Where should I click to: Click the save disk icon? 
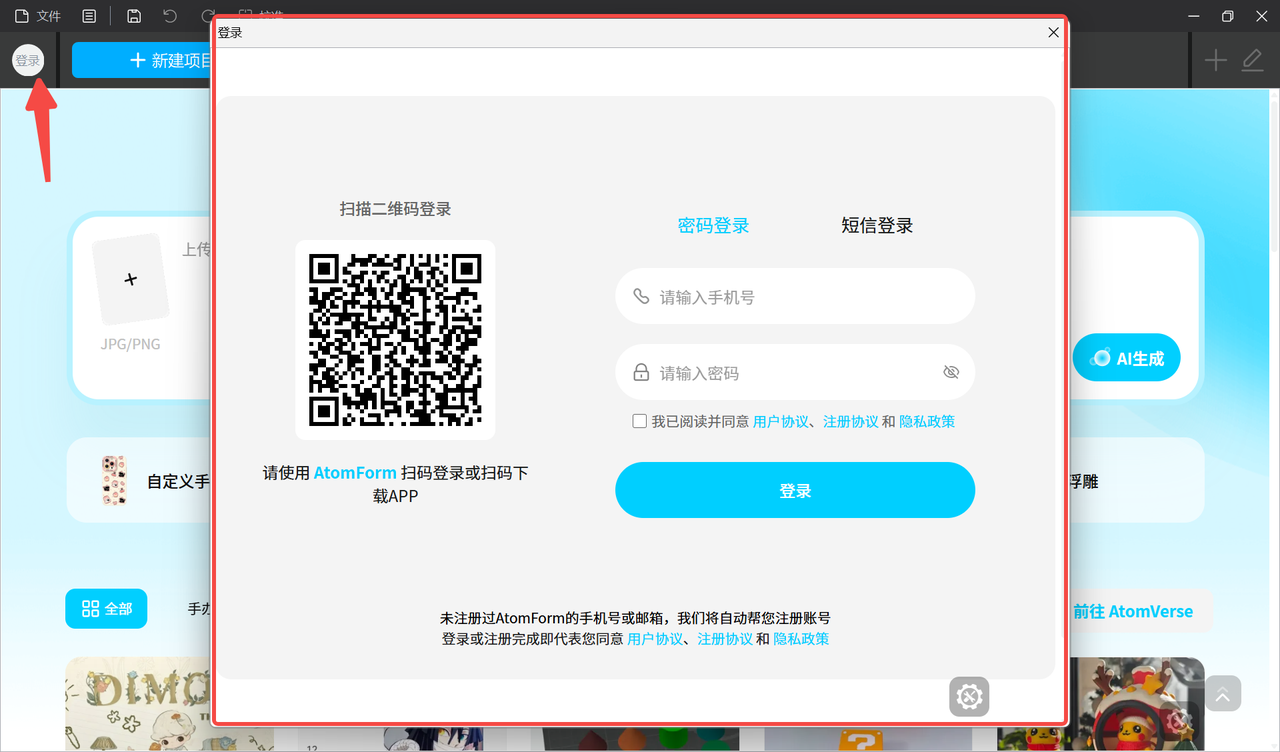(134, 16)
